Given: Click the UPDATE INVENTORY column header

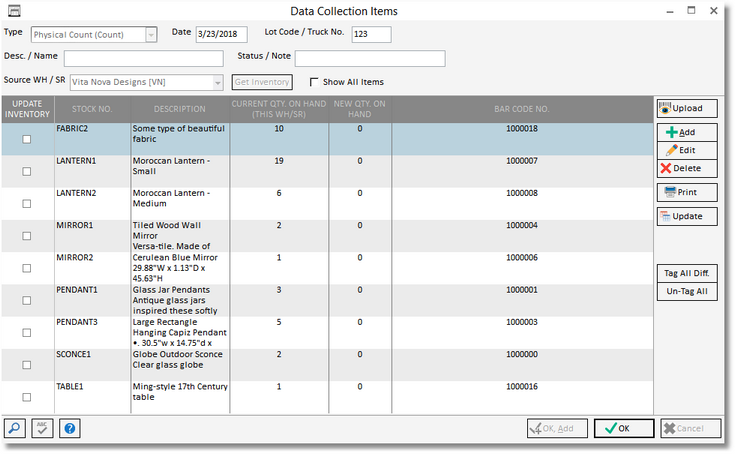Looking at the screenshot, I should [x=27, y=109].
